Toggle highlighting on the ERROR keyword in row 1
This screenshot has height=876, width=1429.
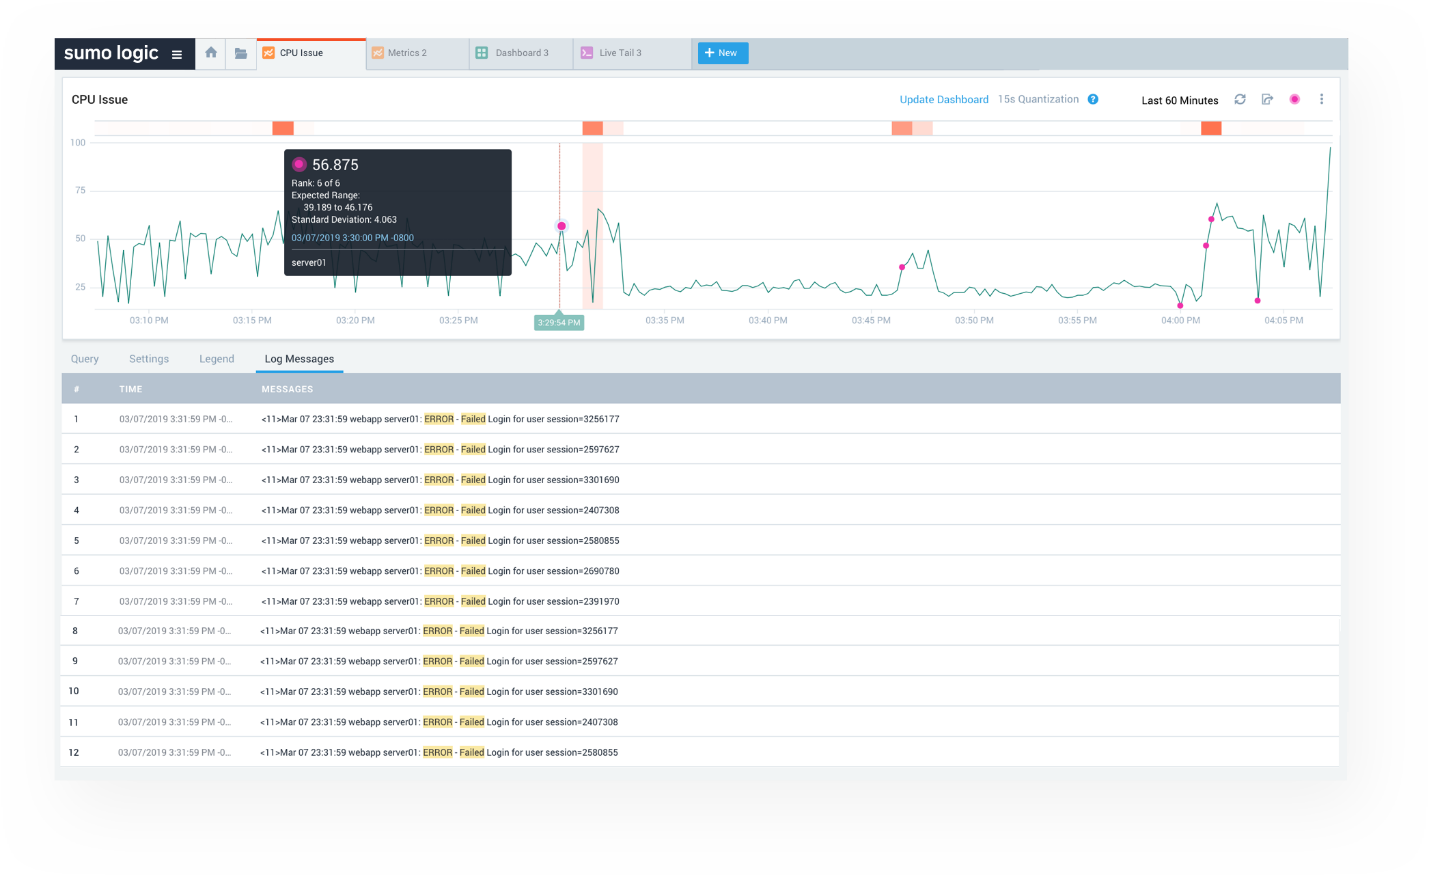click(439, 418)
